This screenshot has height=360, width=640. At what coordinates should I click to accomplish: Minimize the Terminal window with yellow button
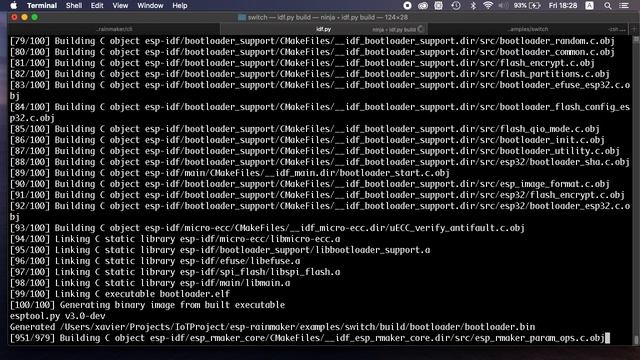click(24, 17)
